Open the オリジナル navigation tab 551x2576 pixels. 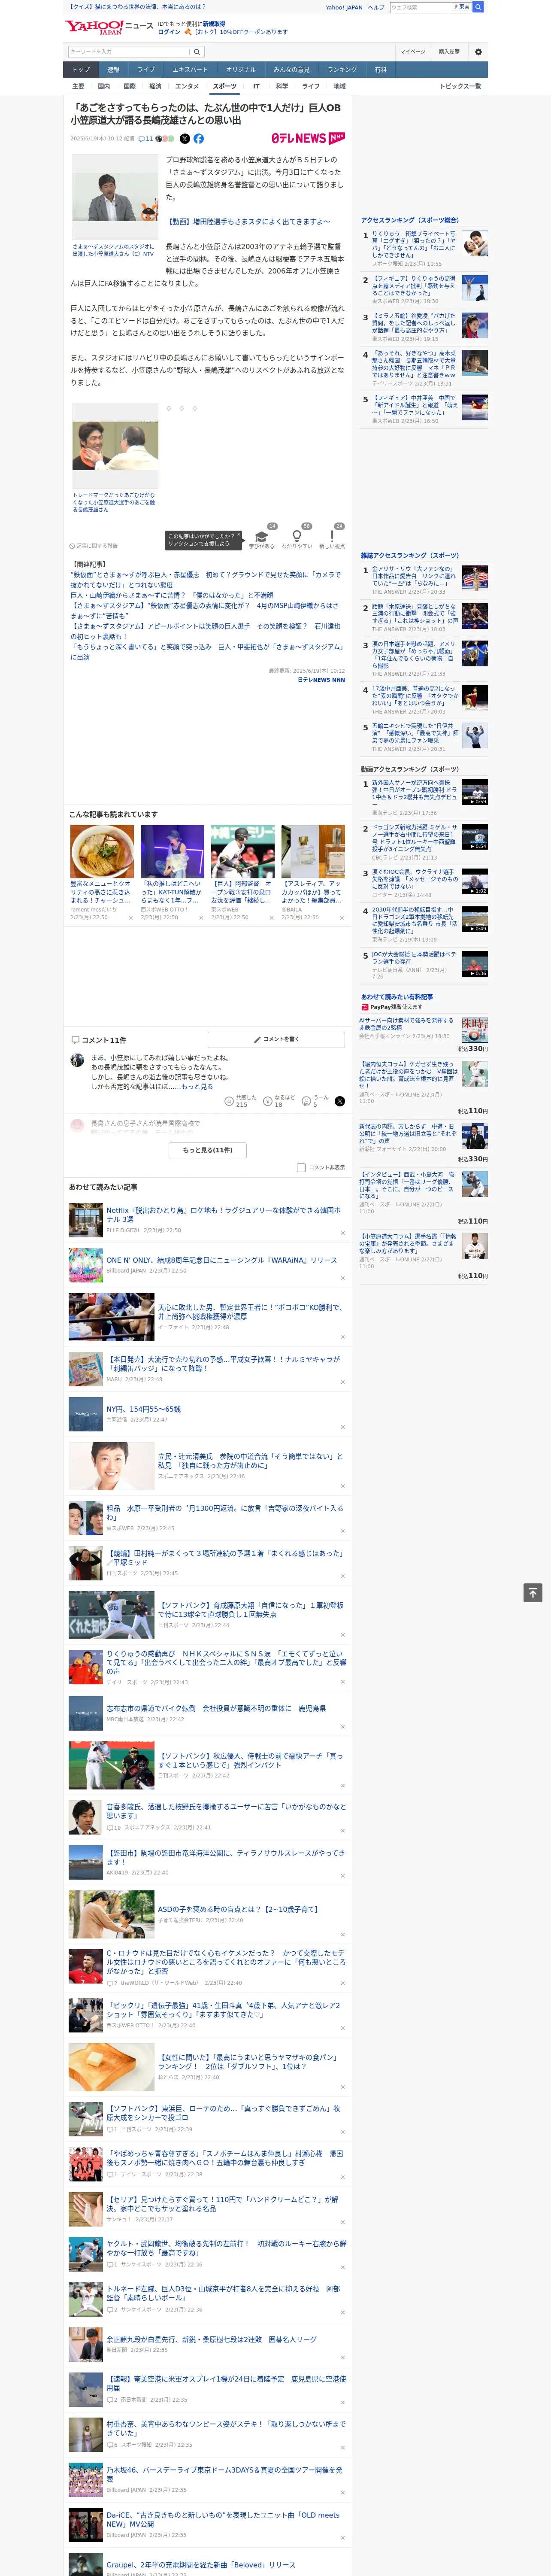tap(241, 70)
